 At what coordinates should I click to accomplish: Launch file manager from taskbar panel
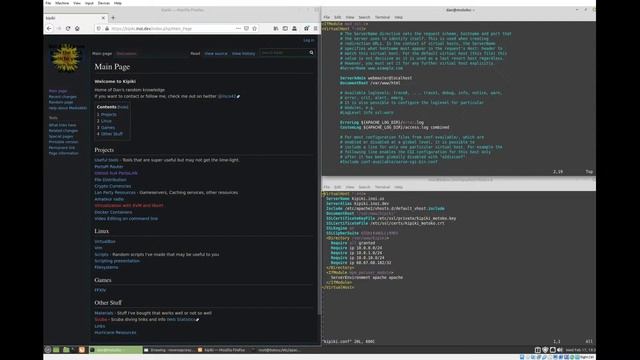pos(66,350)
